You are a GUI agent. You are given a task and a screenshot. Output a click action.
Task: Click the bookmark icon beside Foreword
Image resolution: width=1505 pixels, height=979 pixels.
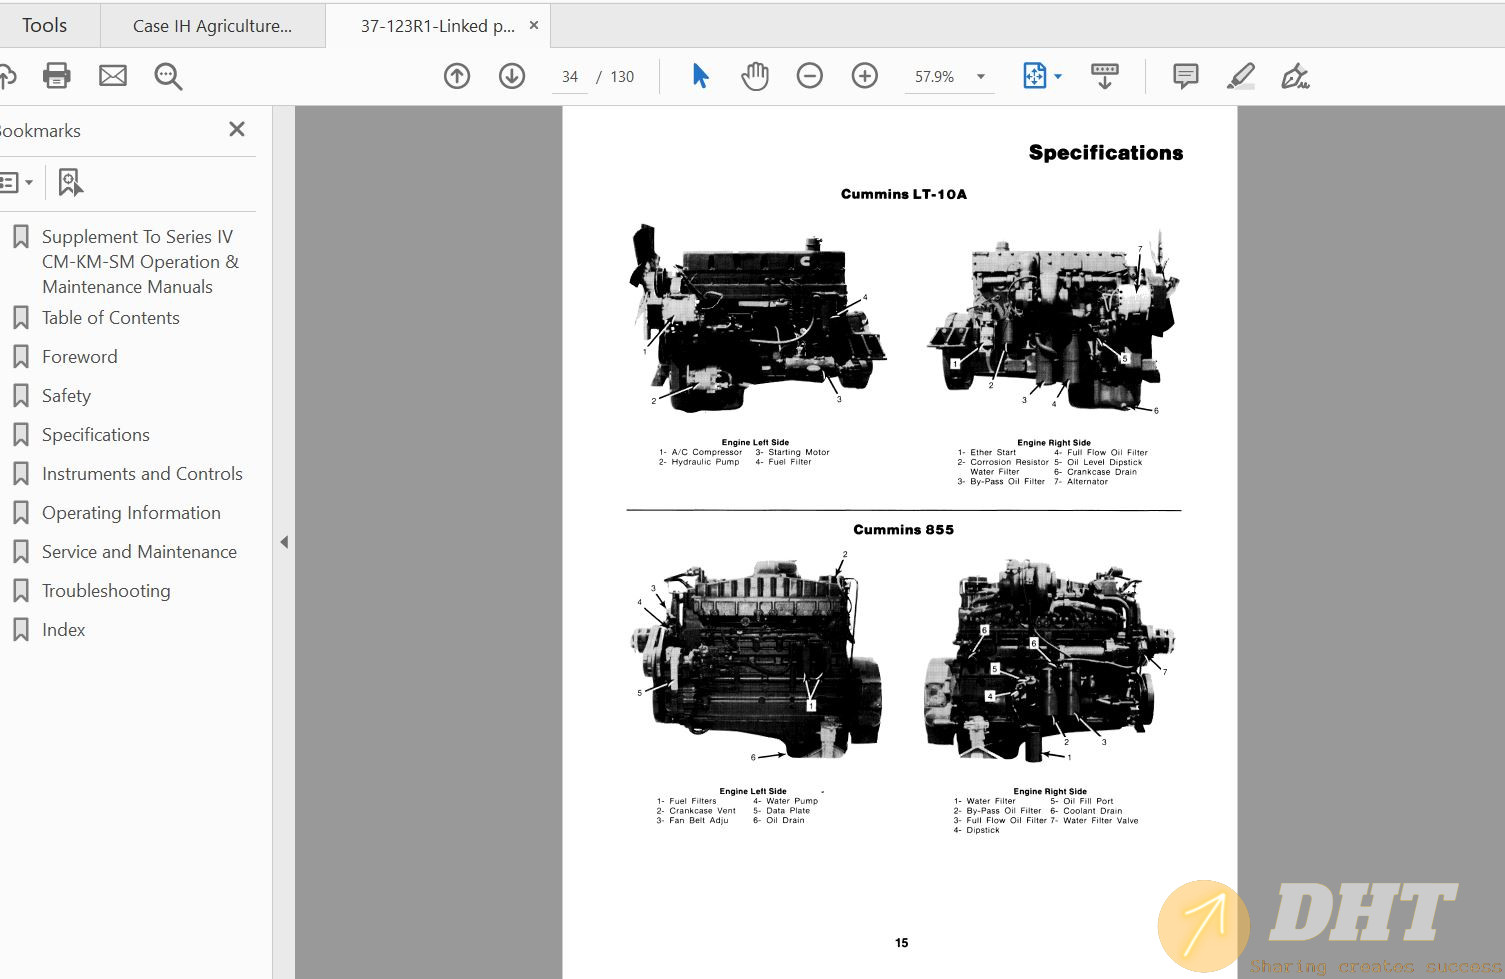[20, 357]
